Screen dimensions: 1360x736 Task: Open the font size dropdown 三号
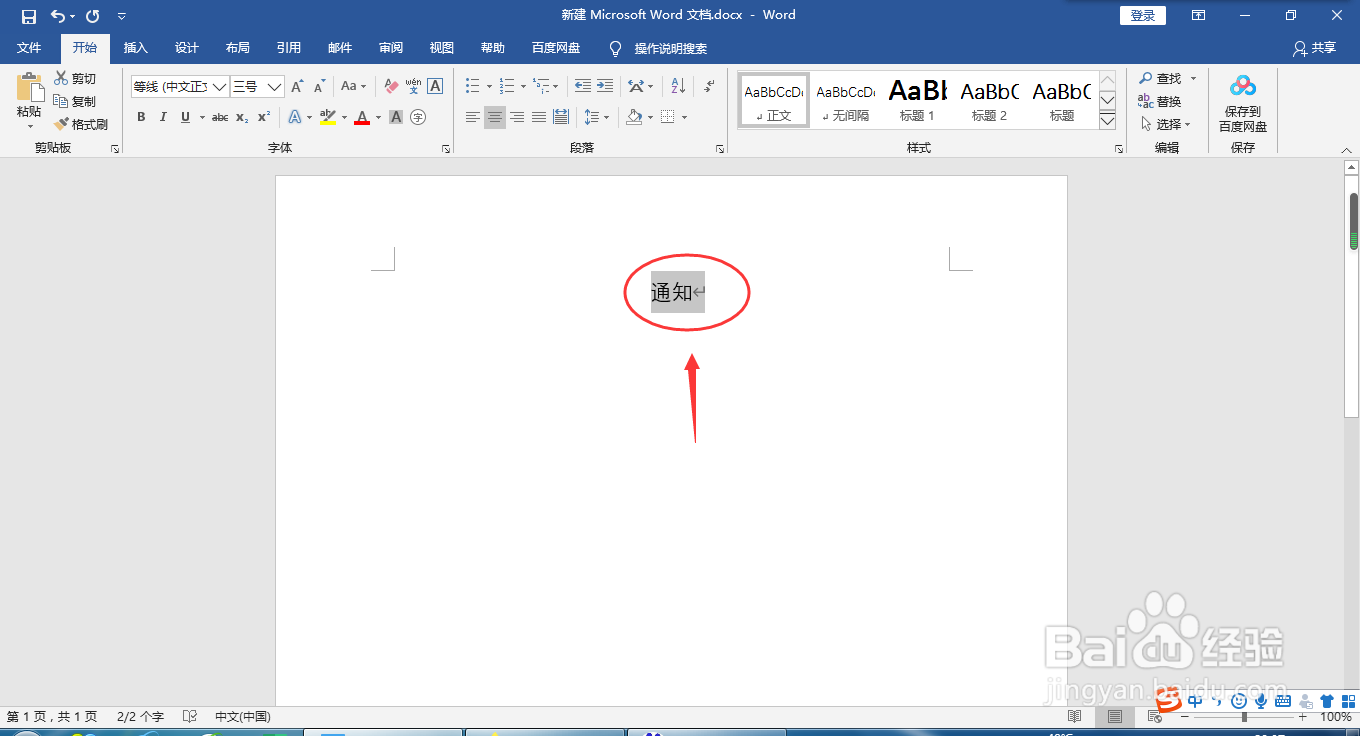(x=274, y=87)
